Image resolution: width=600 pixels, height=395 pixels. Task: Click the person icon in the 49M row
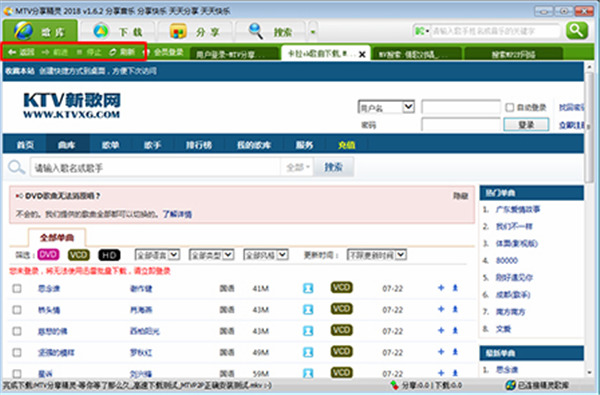[308, 352]
